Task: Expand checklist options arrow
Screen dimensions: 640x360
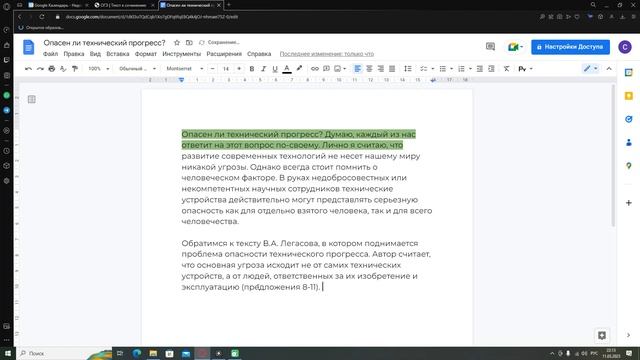Action: pyautogui.click(x=433, y=69)
